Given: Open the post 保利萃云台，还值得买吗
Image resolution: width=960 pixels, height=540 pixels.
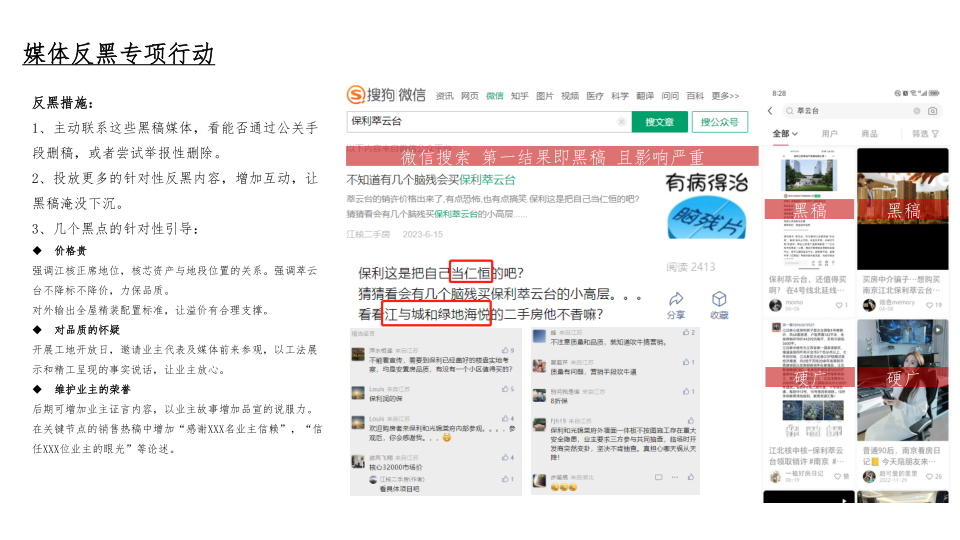Looking at the screenshot, I should click(x=808, y=285).
